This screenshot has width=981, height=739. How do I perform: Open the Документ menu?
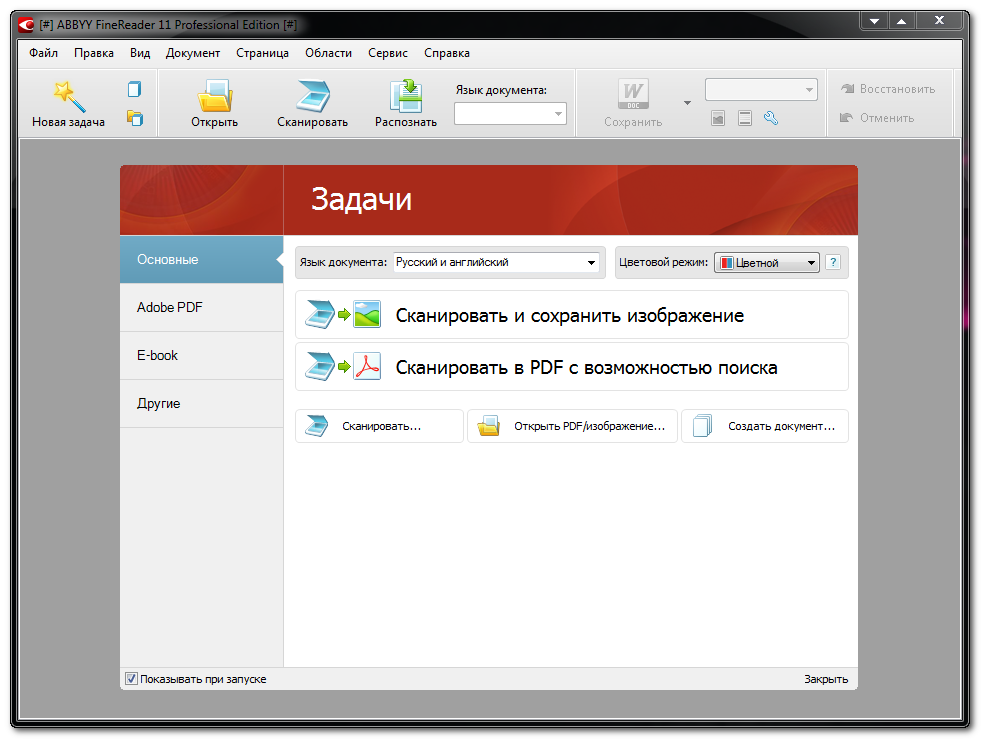[x=193, y=53]
